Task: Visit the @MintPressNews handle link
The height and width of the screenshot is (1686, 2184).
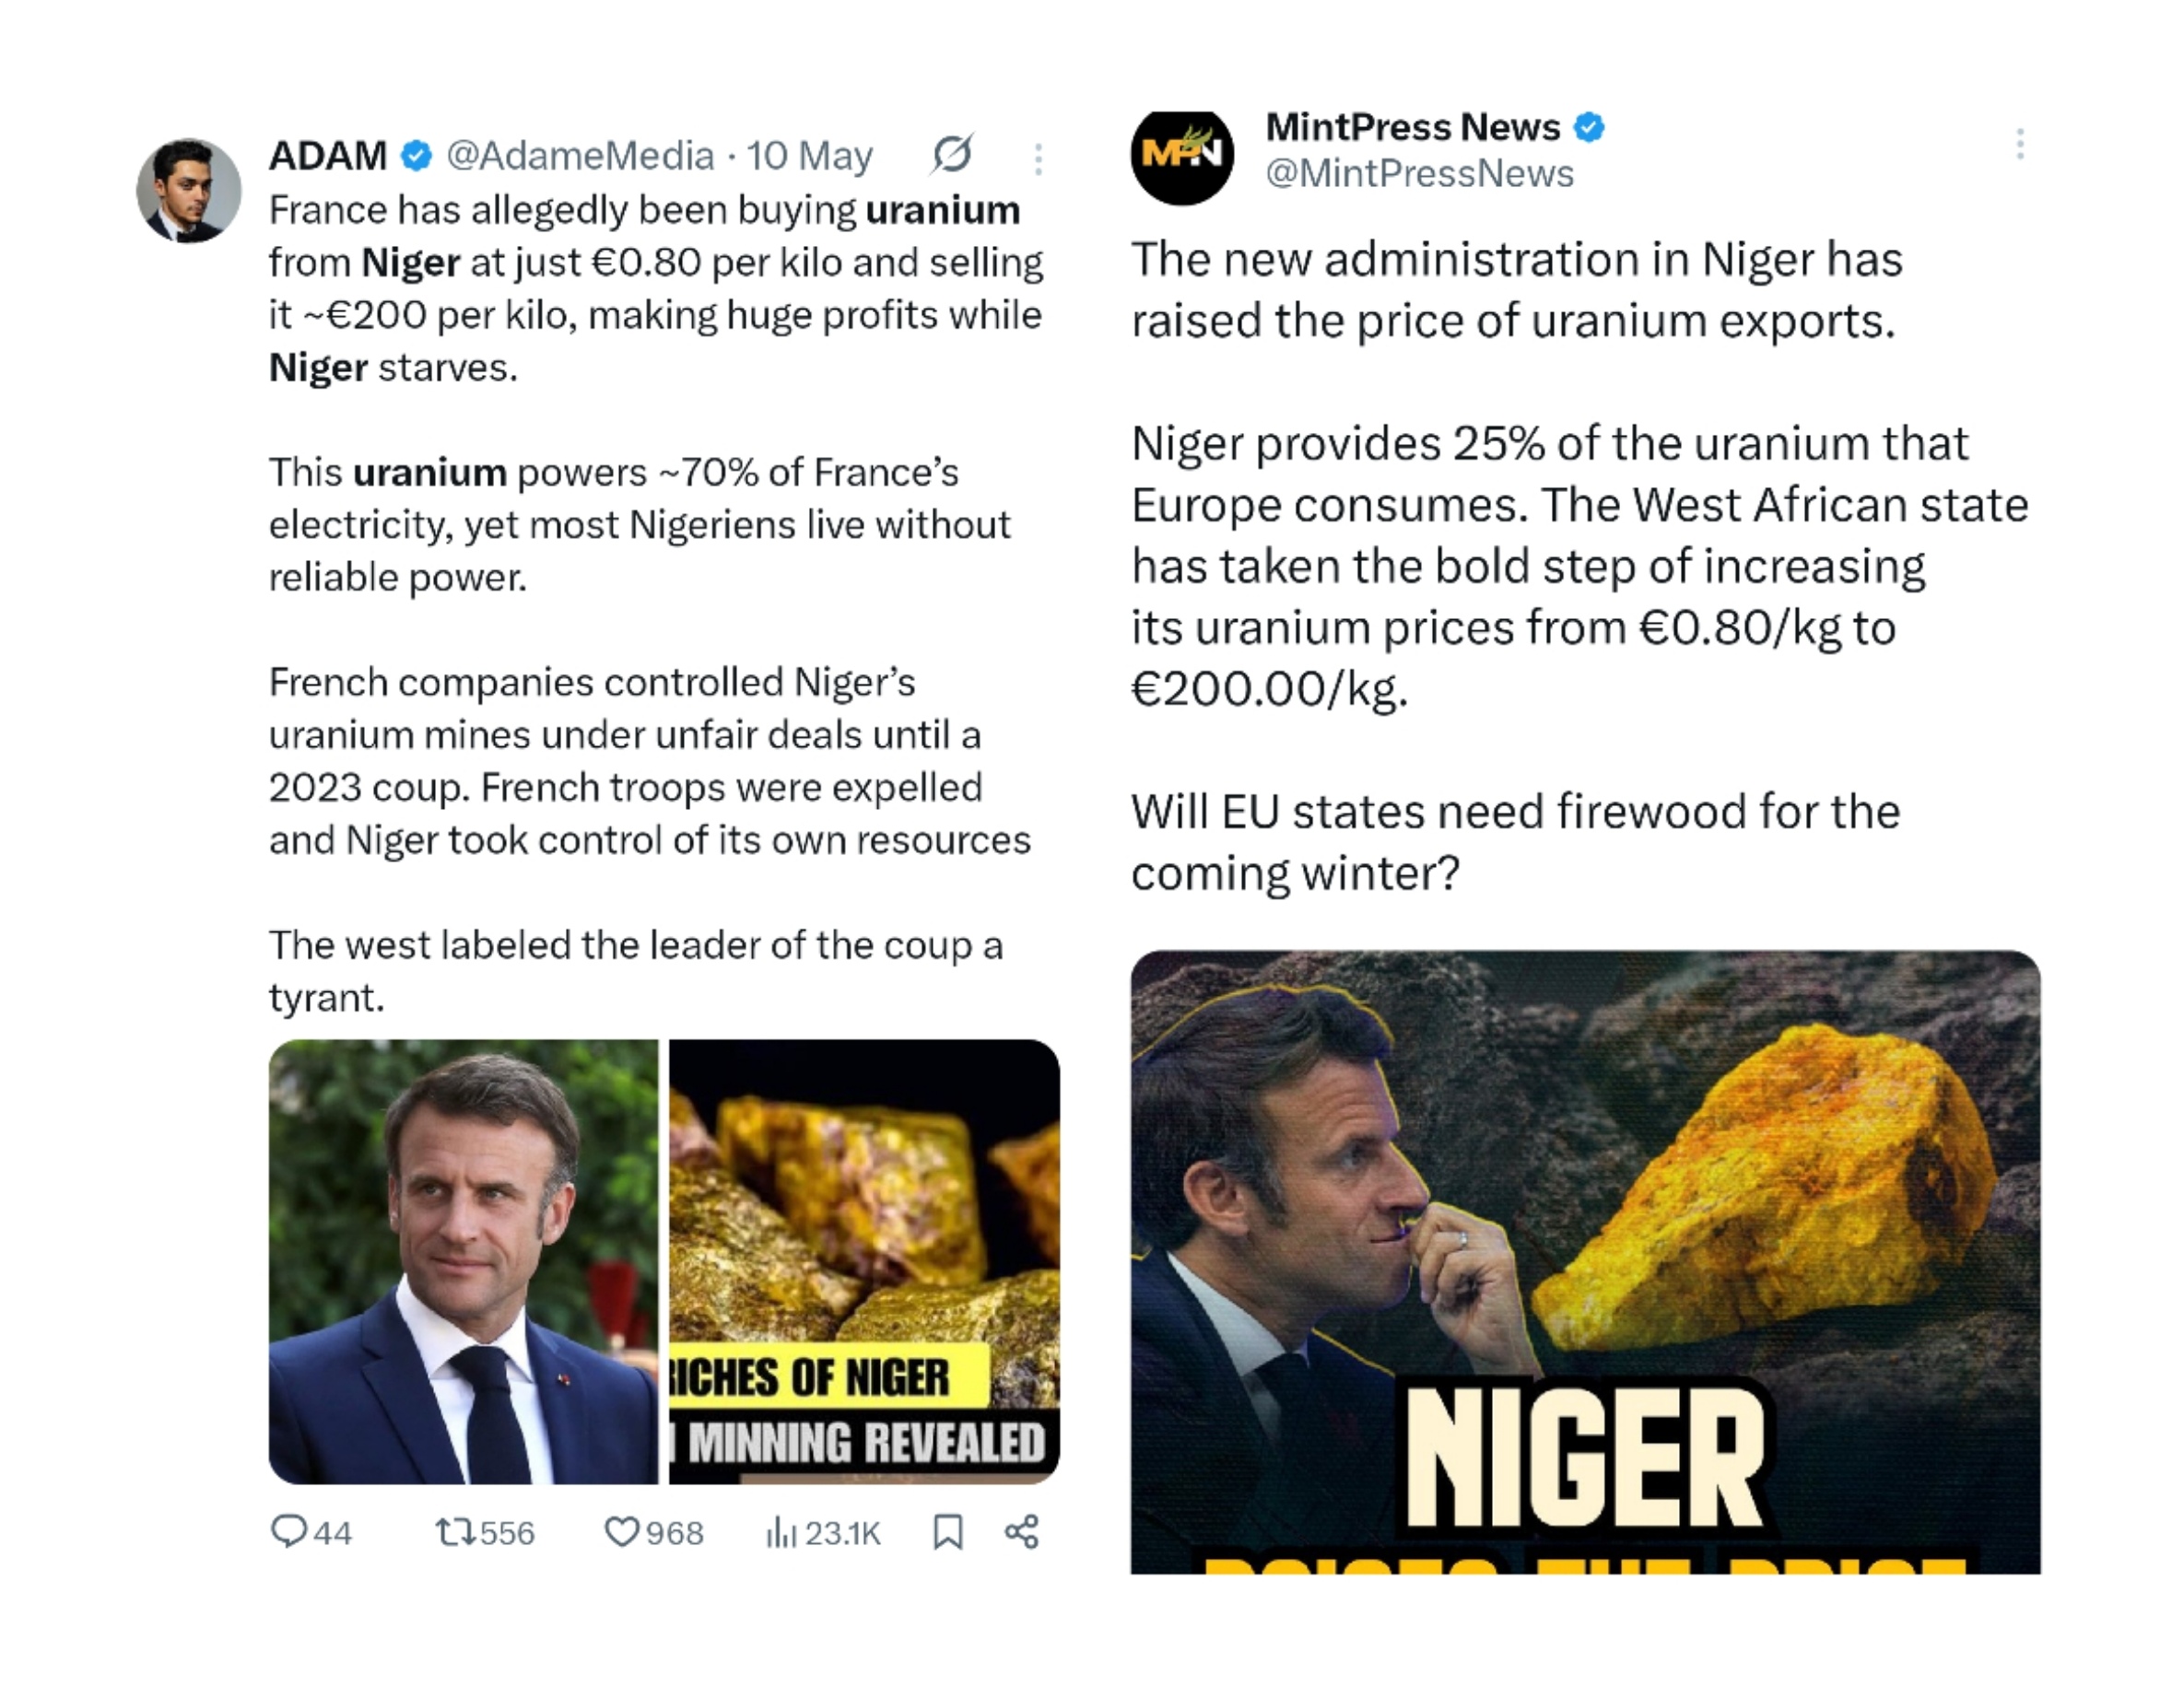Action: pos(1419,174)
